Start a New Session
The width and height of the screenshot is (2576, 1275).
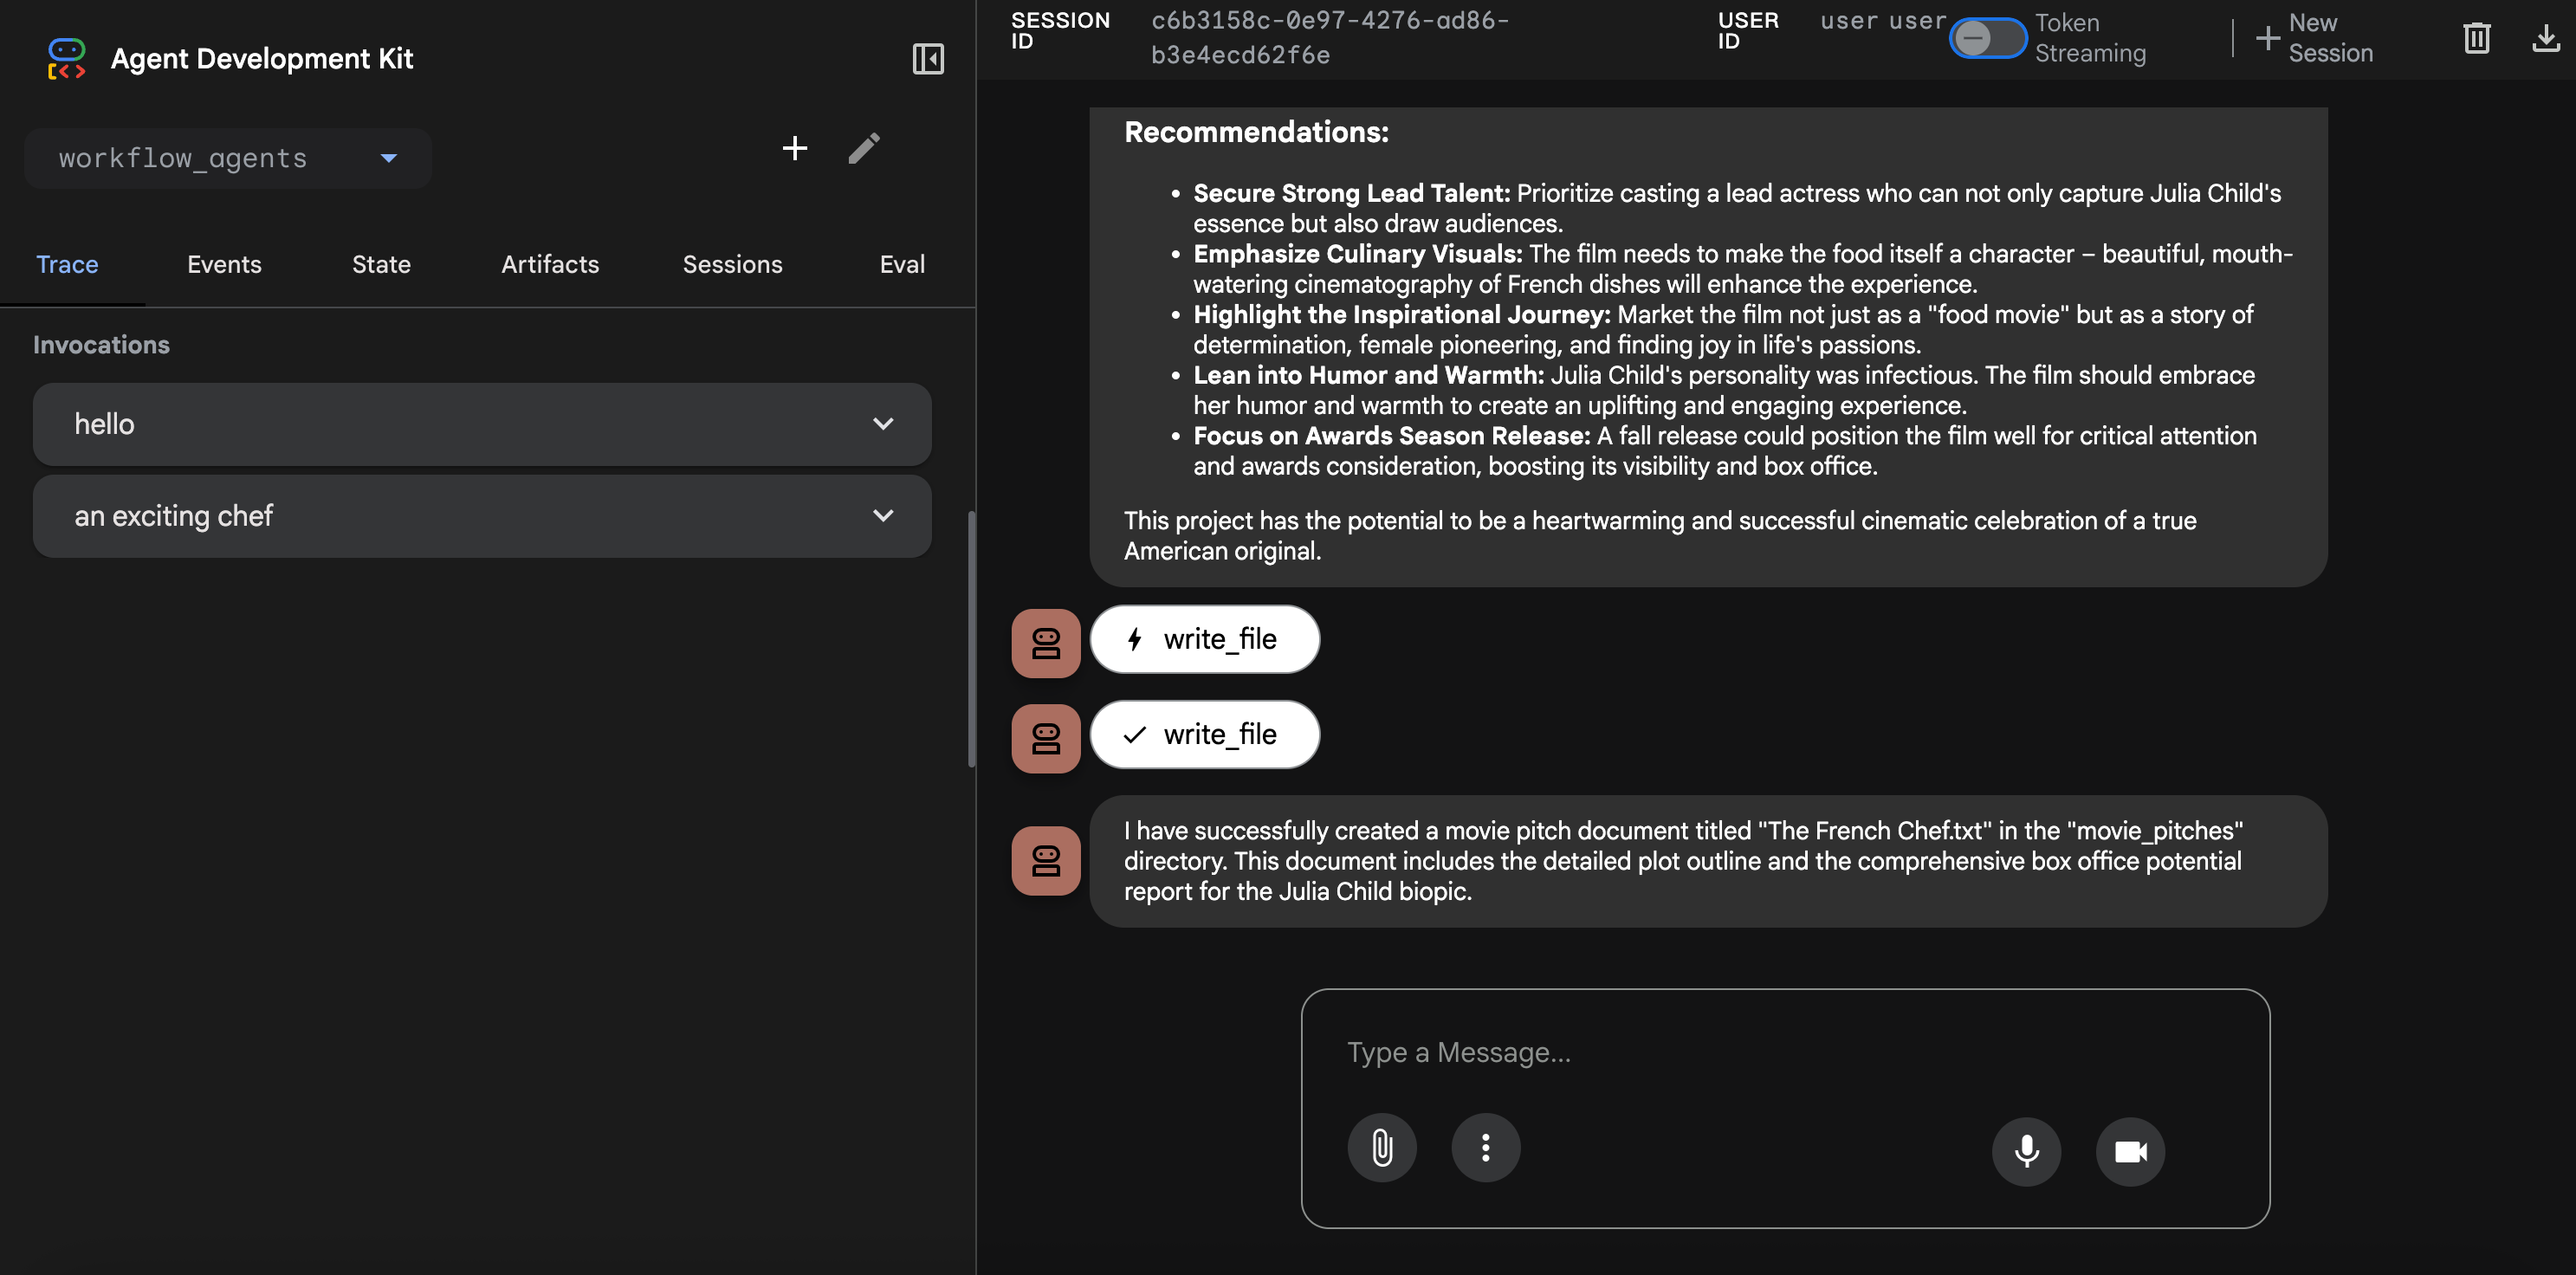[2314, 39]
